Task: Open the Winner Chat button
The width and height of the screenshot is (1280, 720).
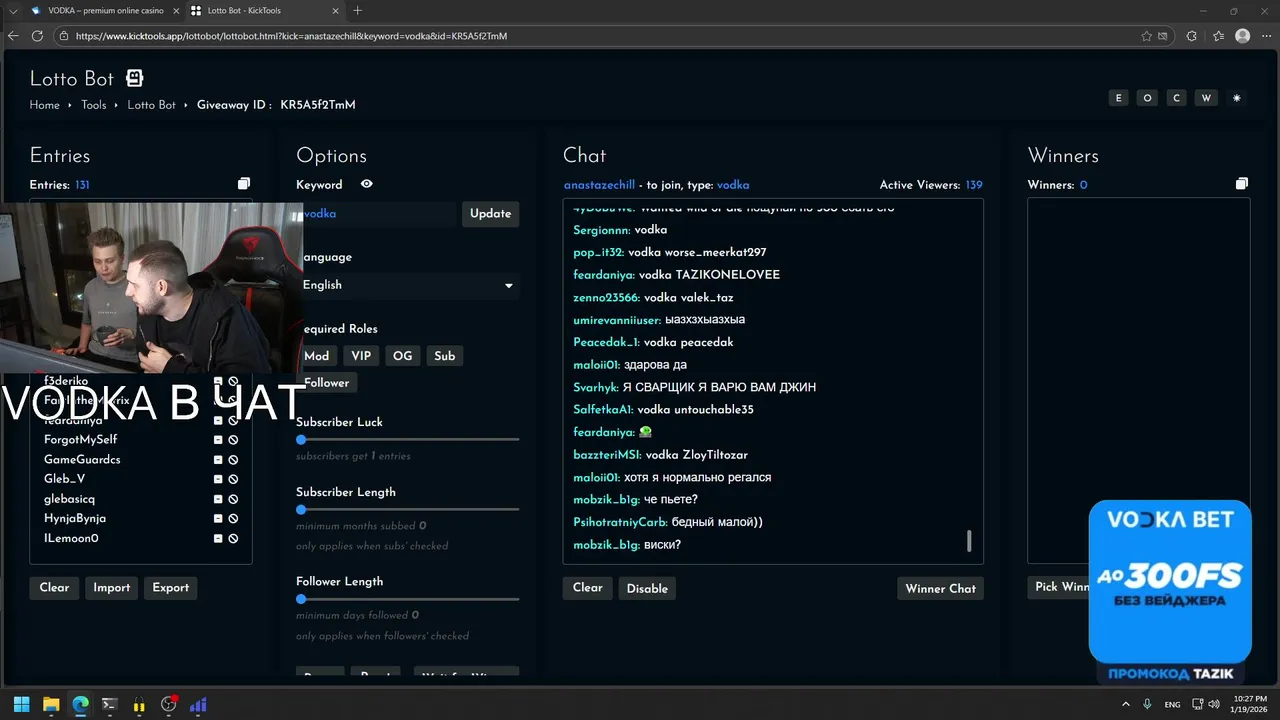Action: 940,588
